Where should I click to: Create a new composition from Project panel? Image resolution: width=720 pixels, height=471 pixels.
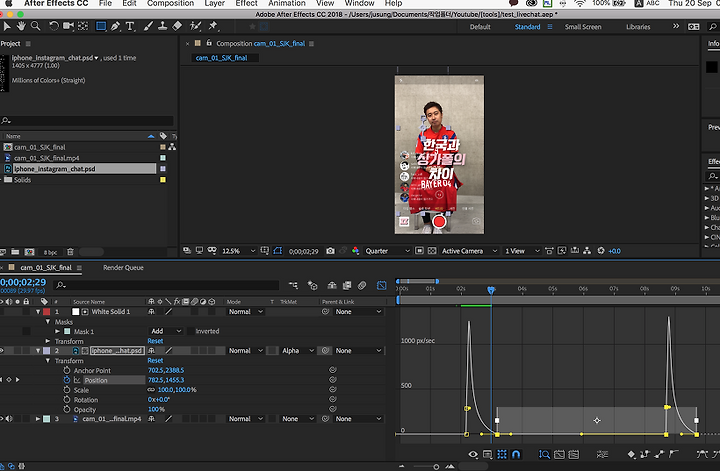[29, 252]
